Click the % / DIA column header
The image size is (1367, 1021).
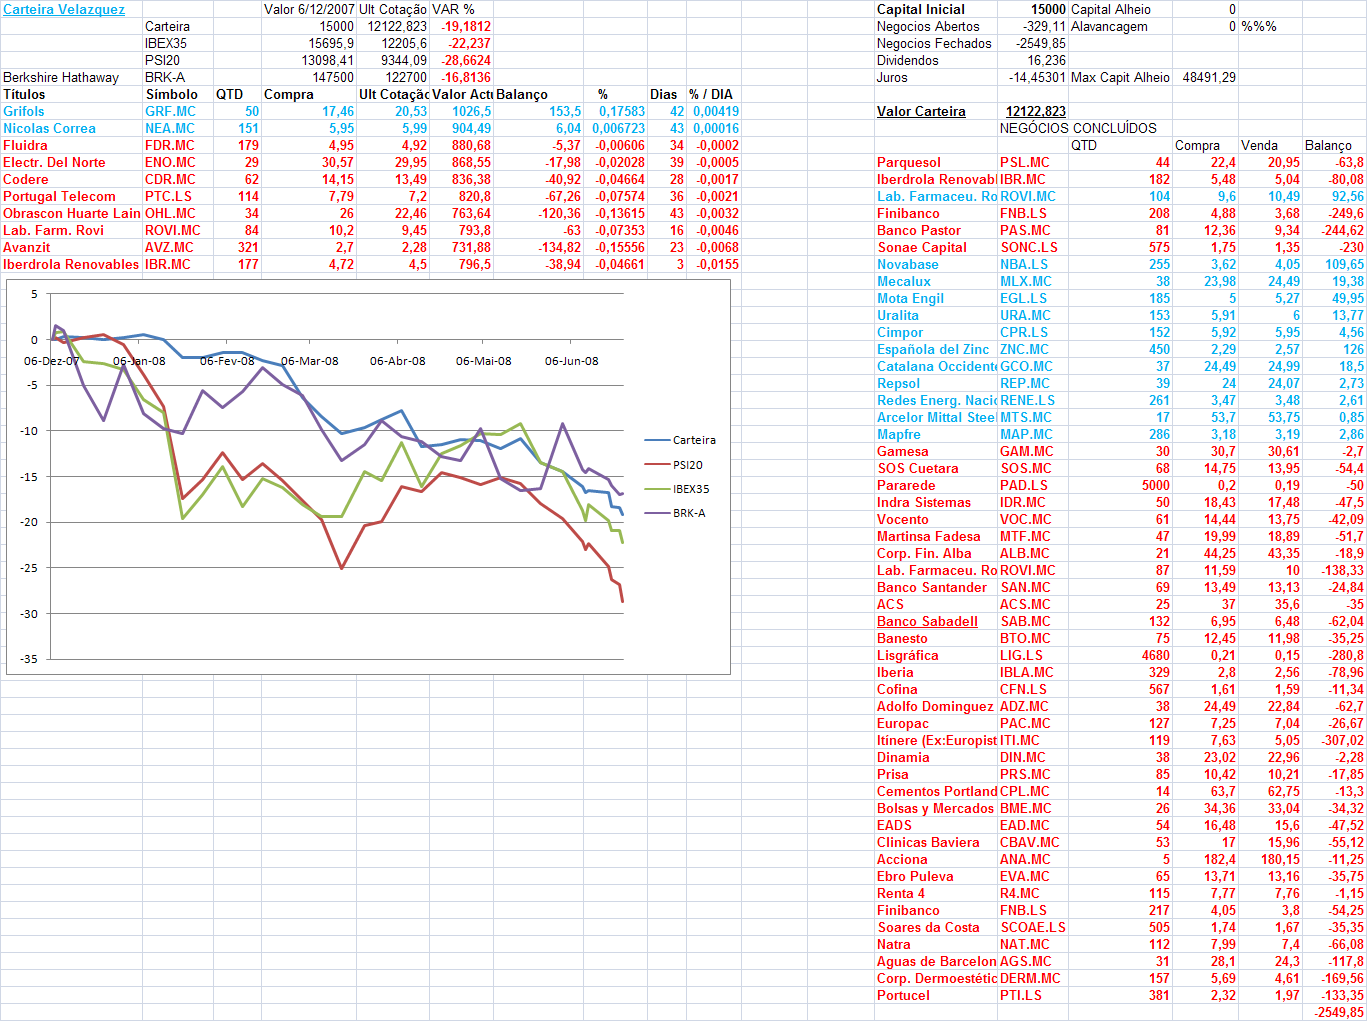(711, 95)
